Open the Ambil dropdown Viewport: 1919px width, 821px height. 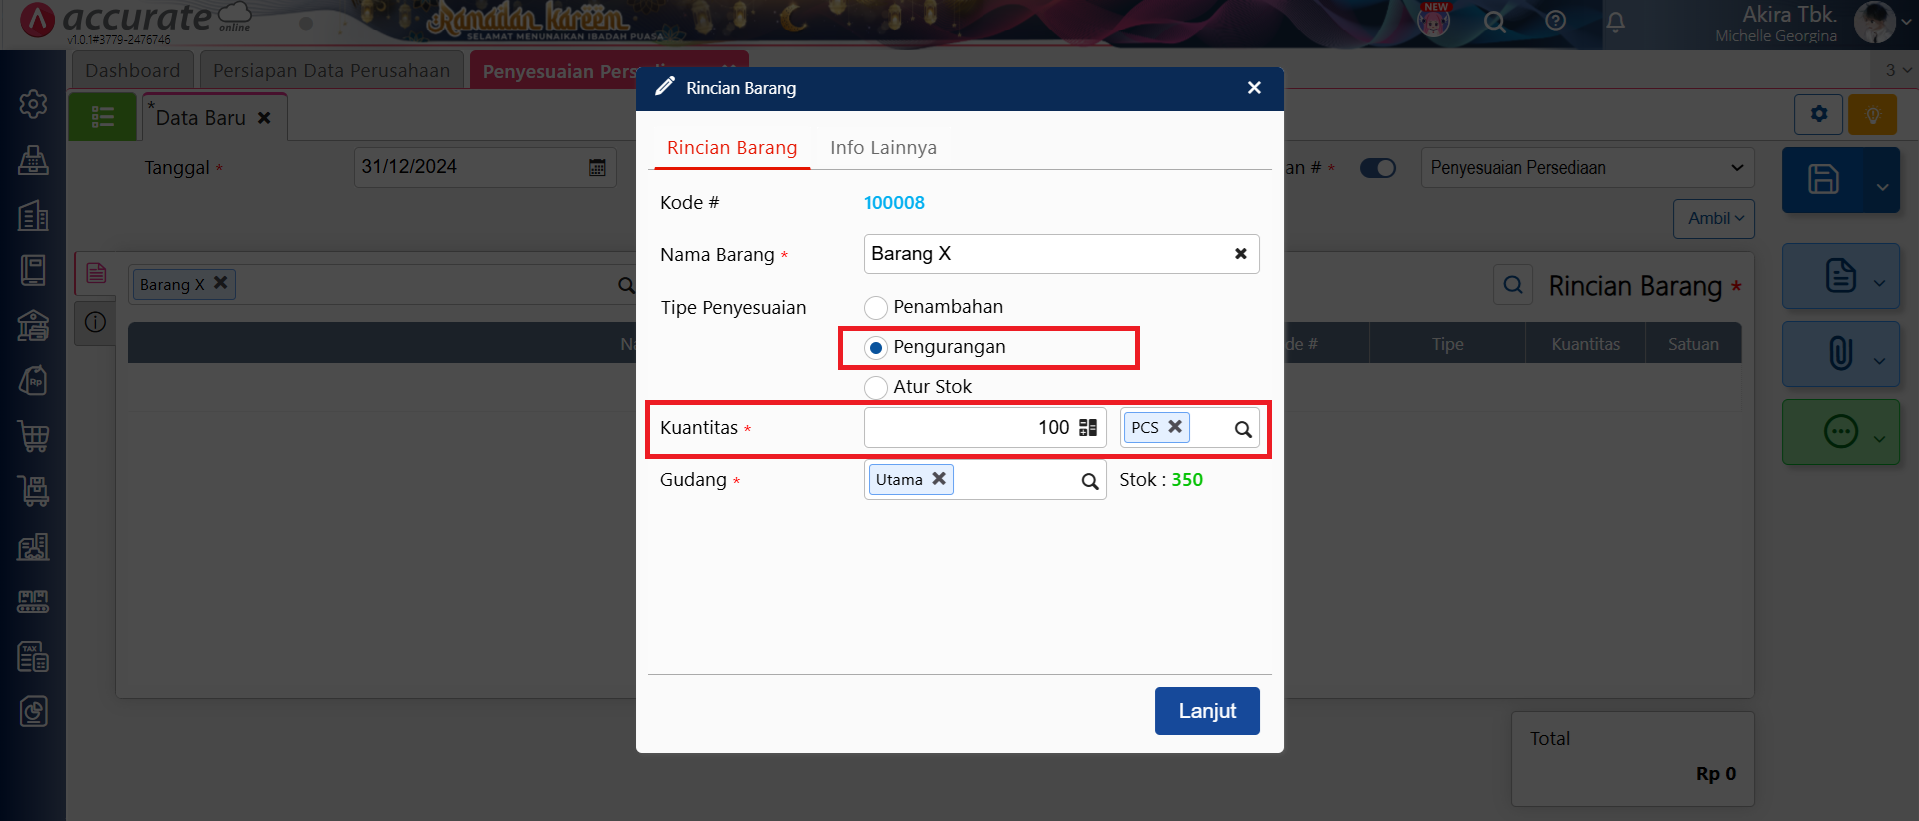click(1713, 219)
